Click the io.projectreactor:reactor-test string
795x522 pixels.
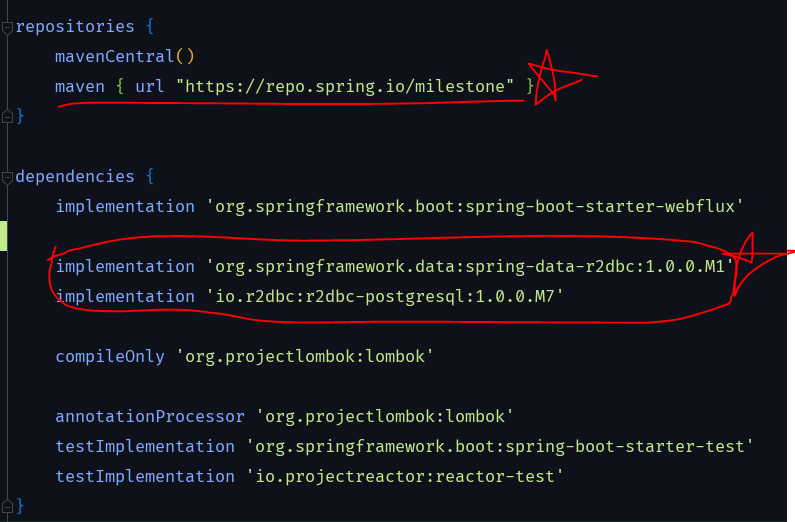[x=405, y=476]
